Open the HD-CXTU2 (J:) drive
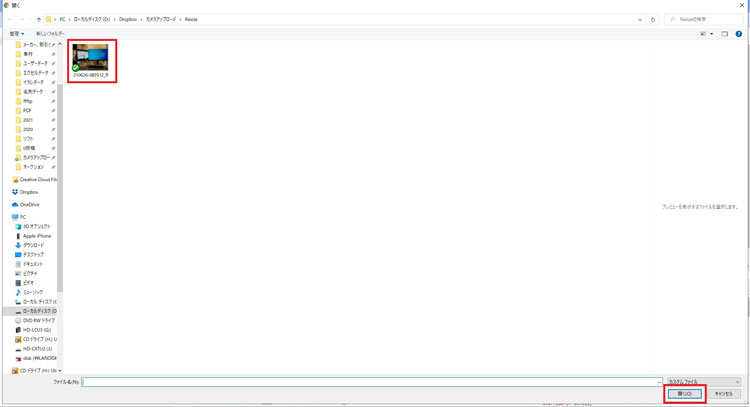 37,349
